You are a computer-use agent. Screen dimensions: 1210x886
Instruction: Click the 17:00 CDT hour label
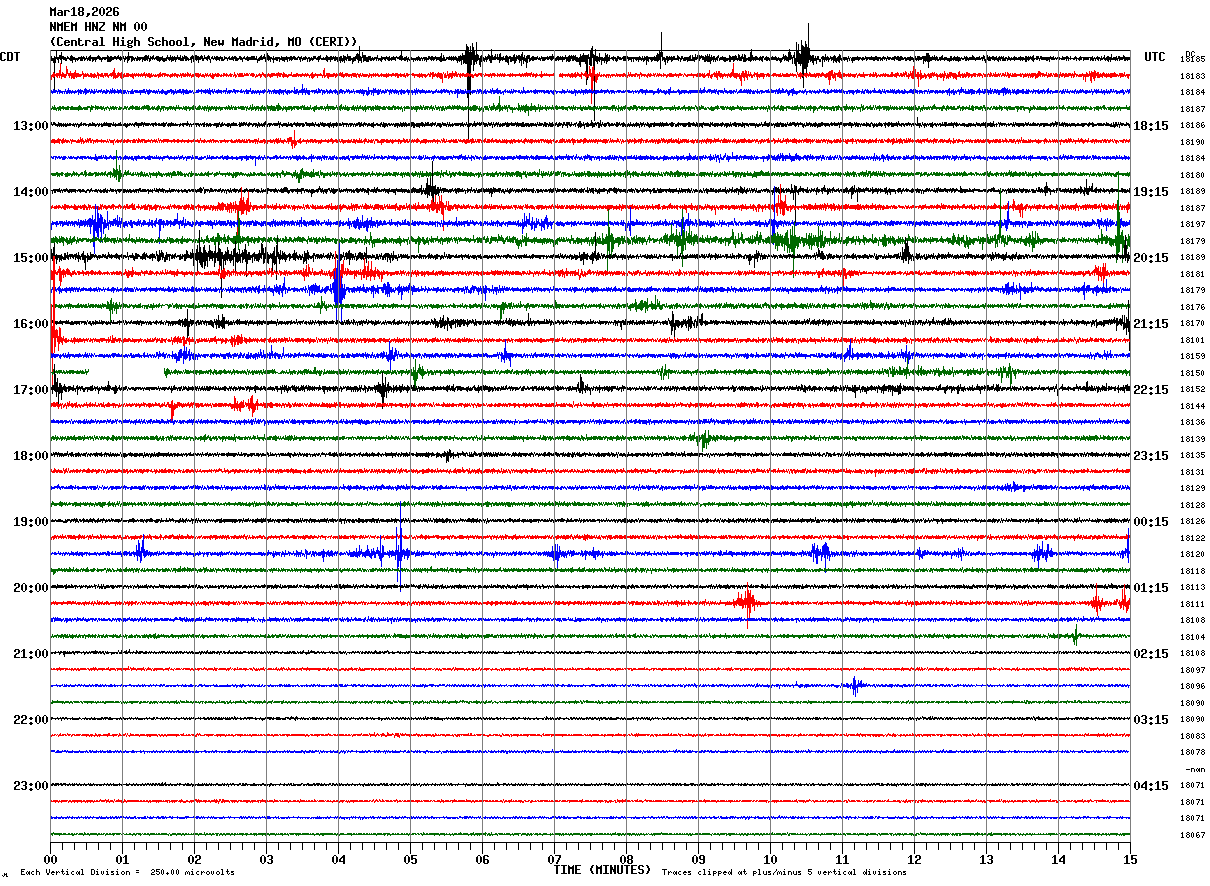(x=31, y=390)
